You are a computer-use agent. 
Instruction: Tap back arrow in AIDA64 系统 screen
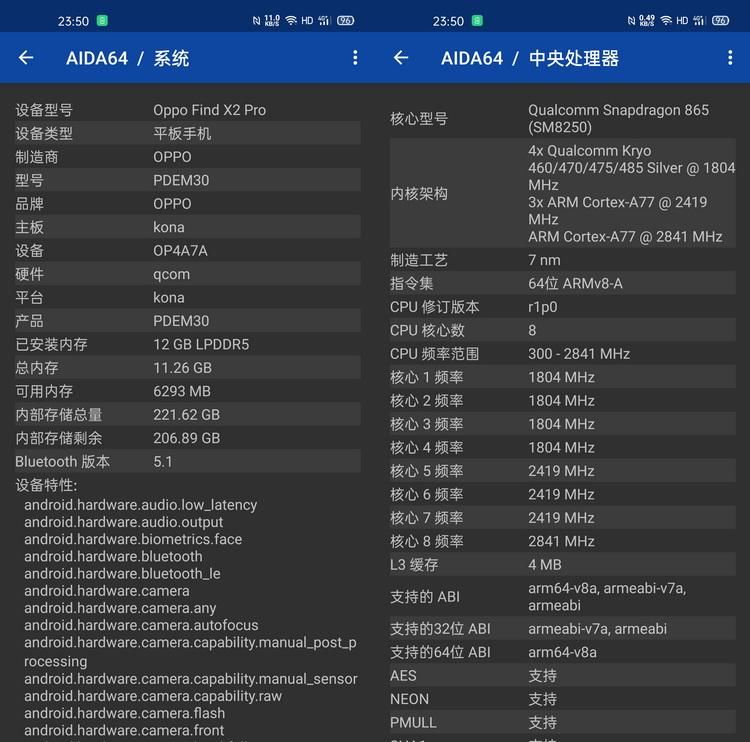point(26,58)
